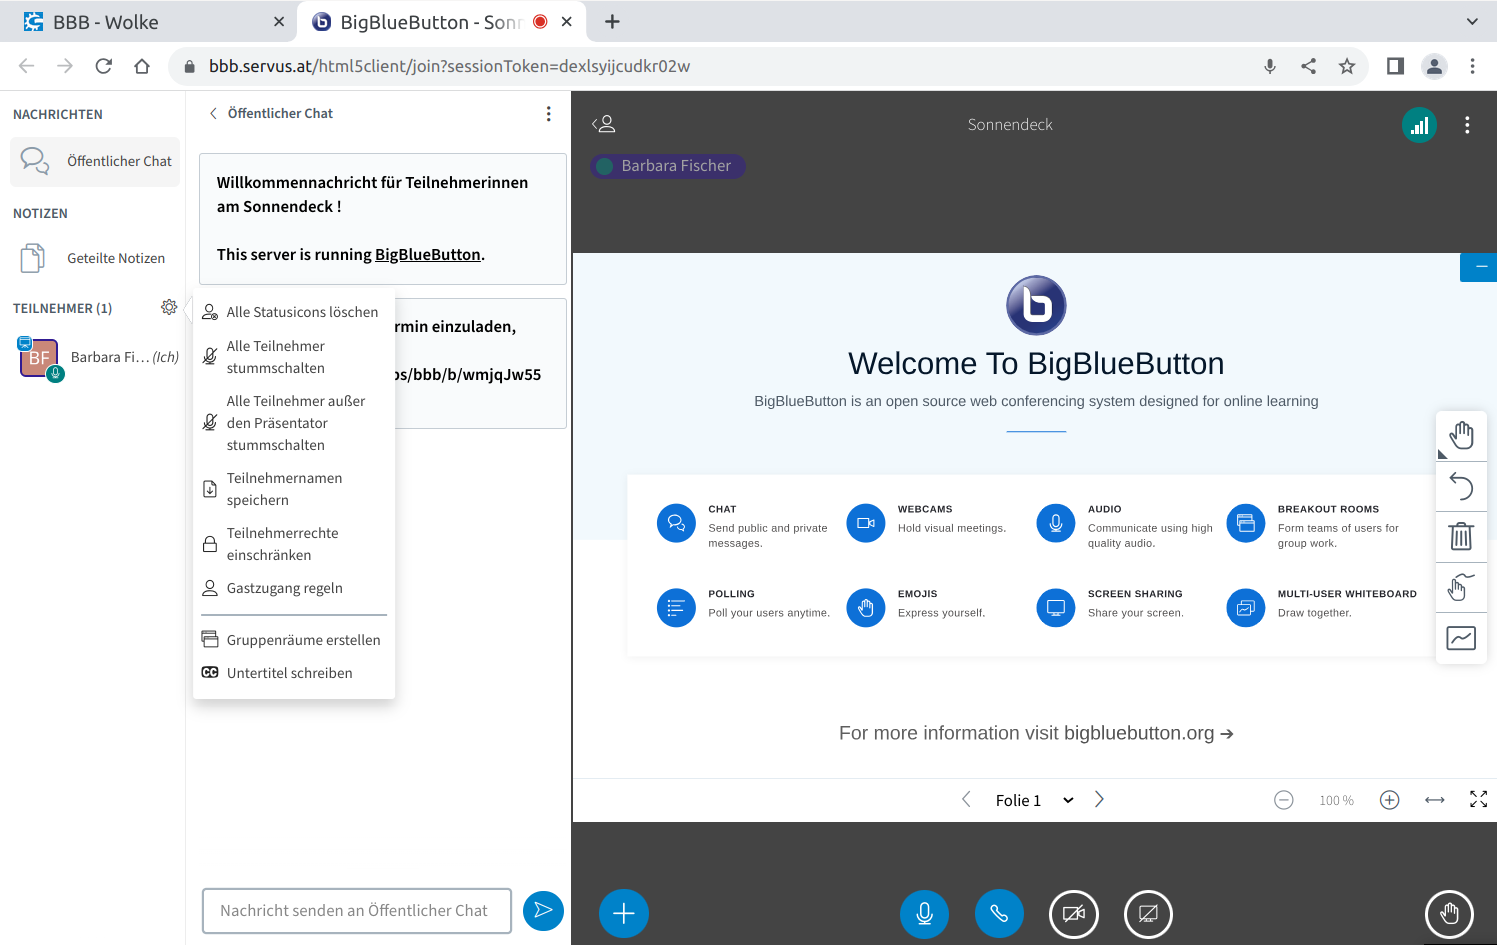Delete all whiteboard annotations with the trash icon
The image size is (1497, 945).
pos(1461,537)
